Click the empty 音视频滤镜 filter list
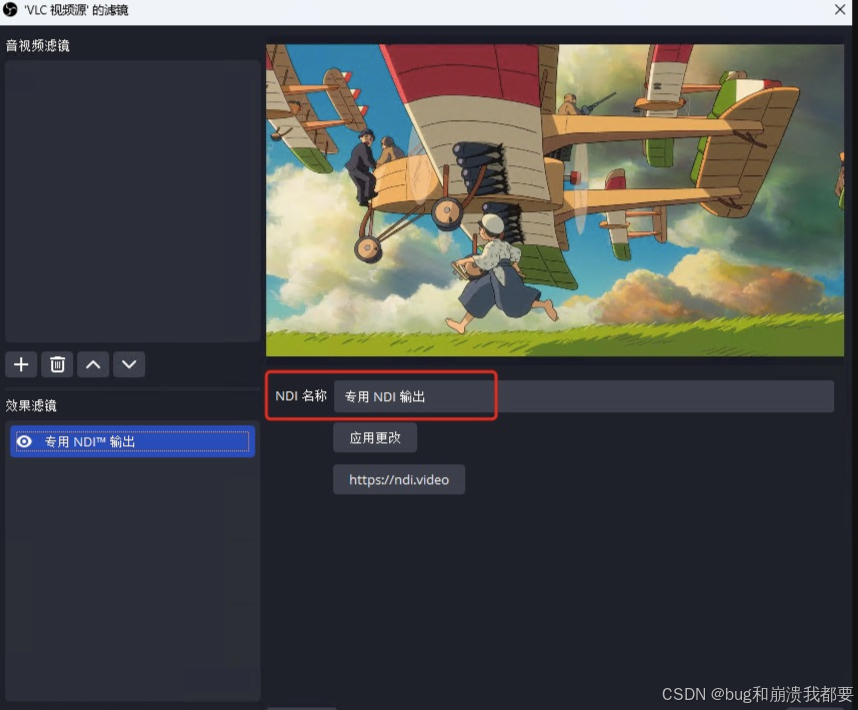The height and width of the screenshot is (710, 858). [132, 201]
